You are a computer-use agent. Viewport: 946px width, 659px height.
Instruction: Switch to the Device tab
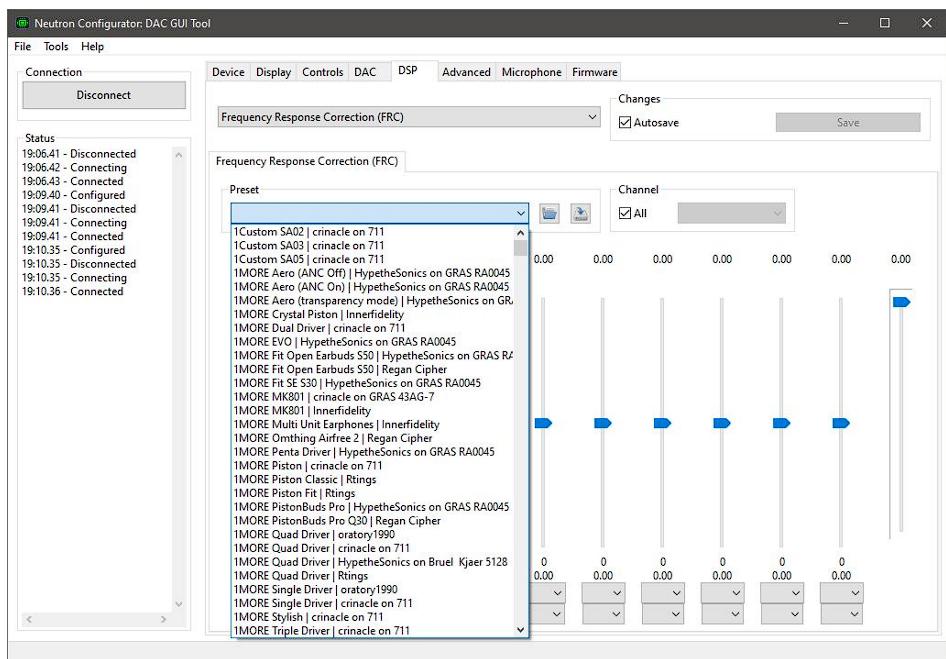click(x=228, y=72)
